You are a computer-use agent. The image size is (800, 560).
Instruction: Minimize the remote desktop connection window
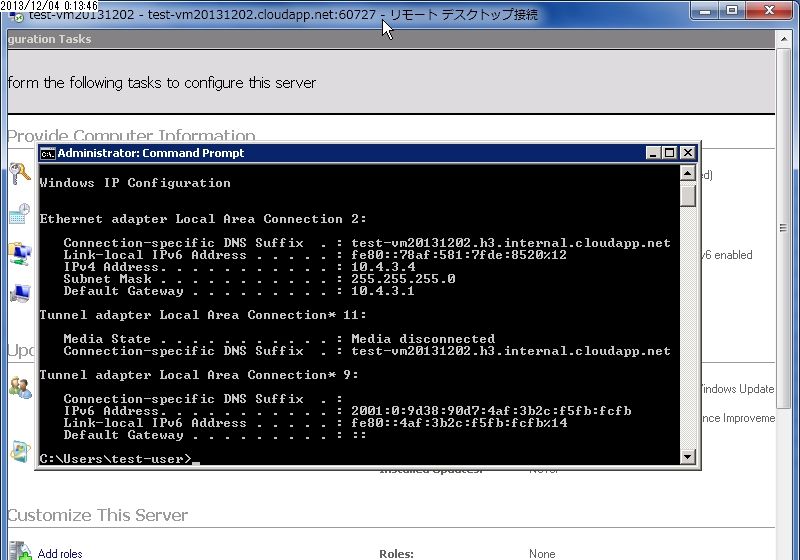tap(705, 10)
